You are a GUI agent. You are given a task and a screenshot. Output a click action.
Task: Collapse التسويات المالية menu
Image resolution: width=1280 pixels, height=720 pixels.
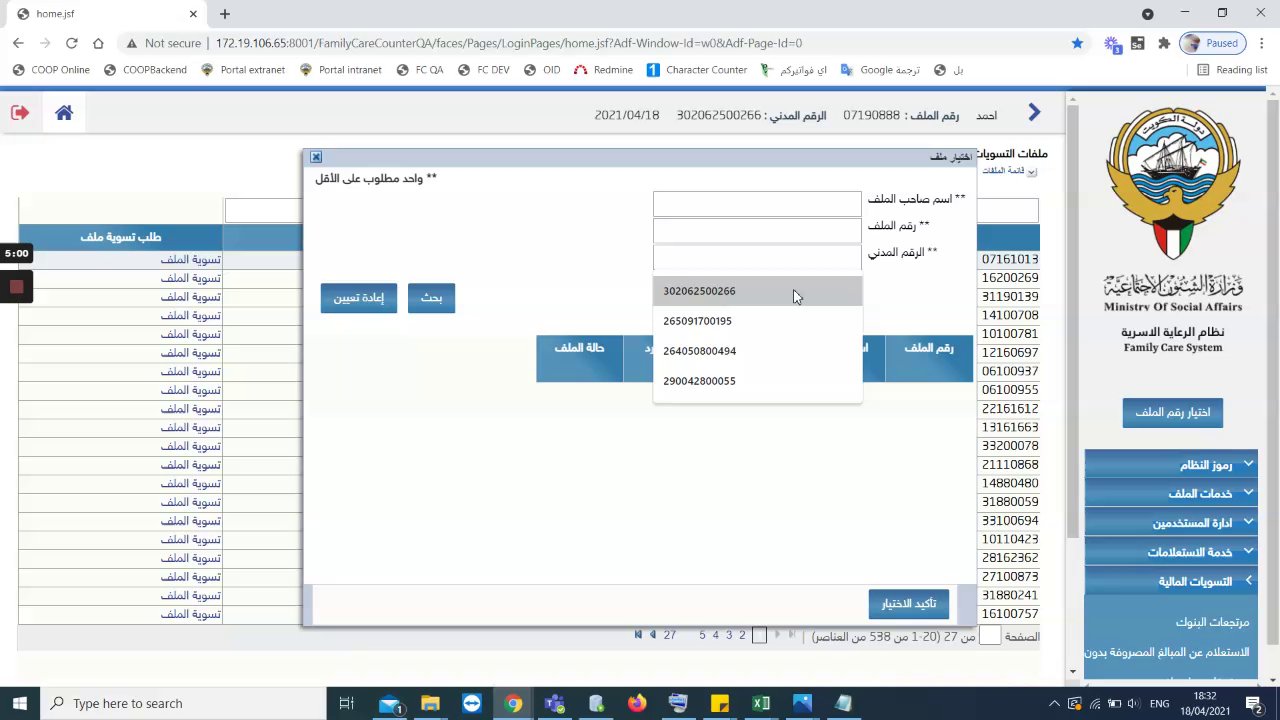pyautogui.click(x=1171, y=581)
